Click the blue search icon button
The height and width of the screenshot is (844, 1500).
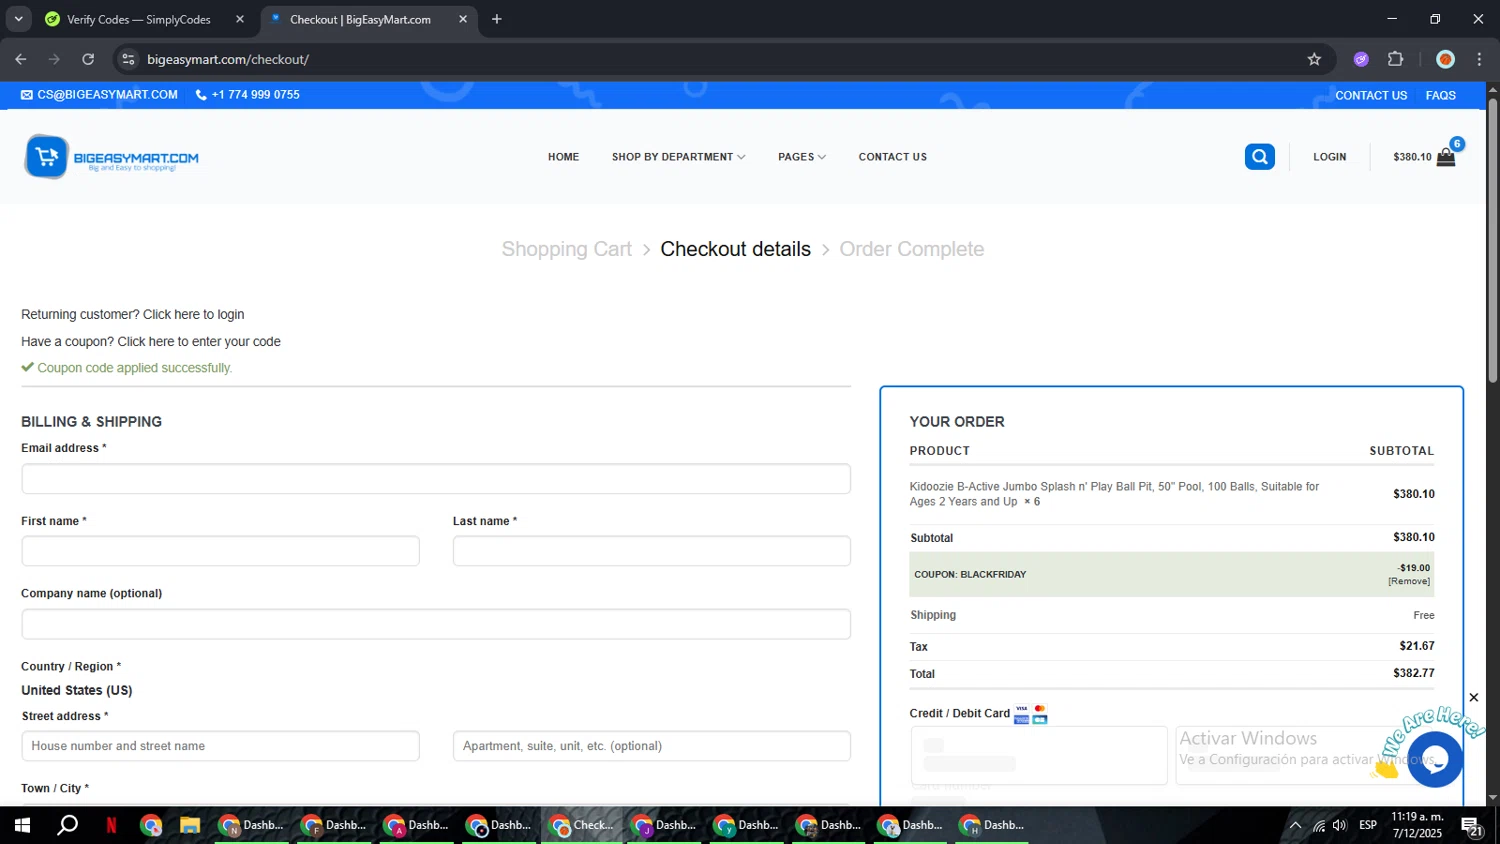(x=1259, y=157)
